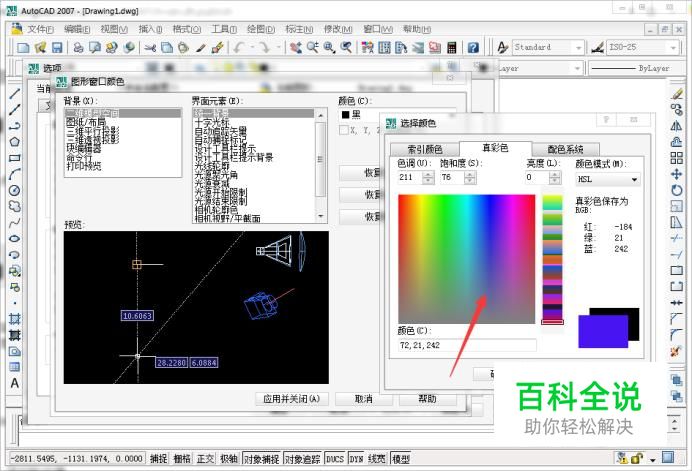Toggle 栅格 grid display in status bar
This screenshot has width=692, height=471.
point(182,459)
